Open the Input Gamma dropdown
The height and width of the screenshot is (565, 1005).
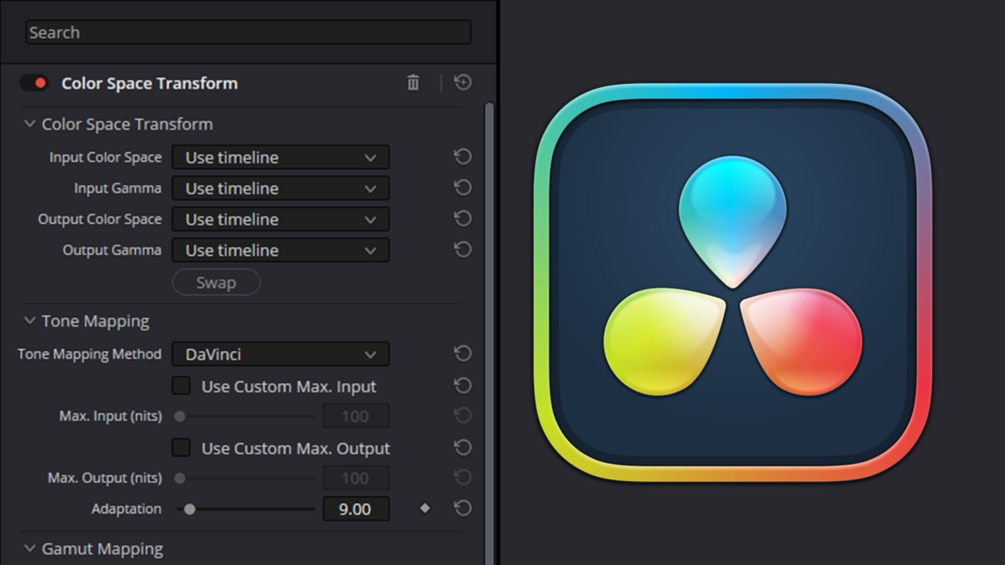tap(281, 188)
